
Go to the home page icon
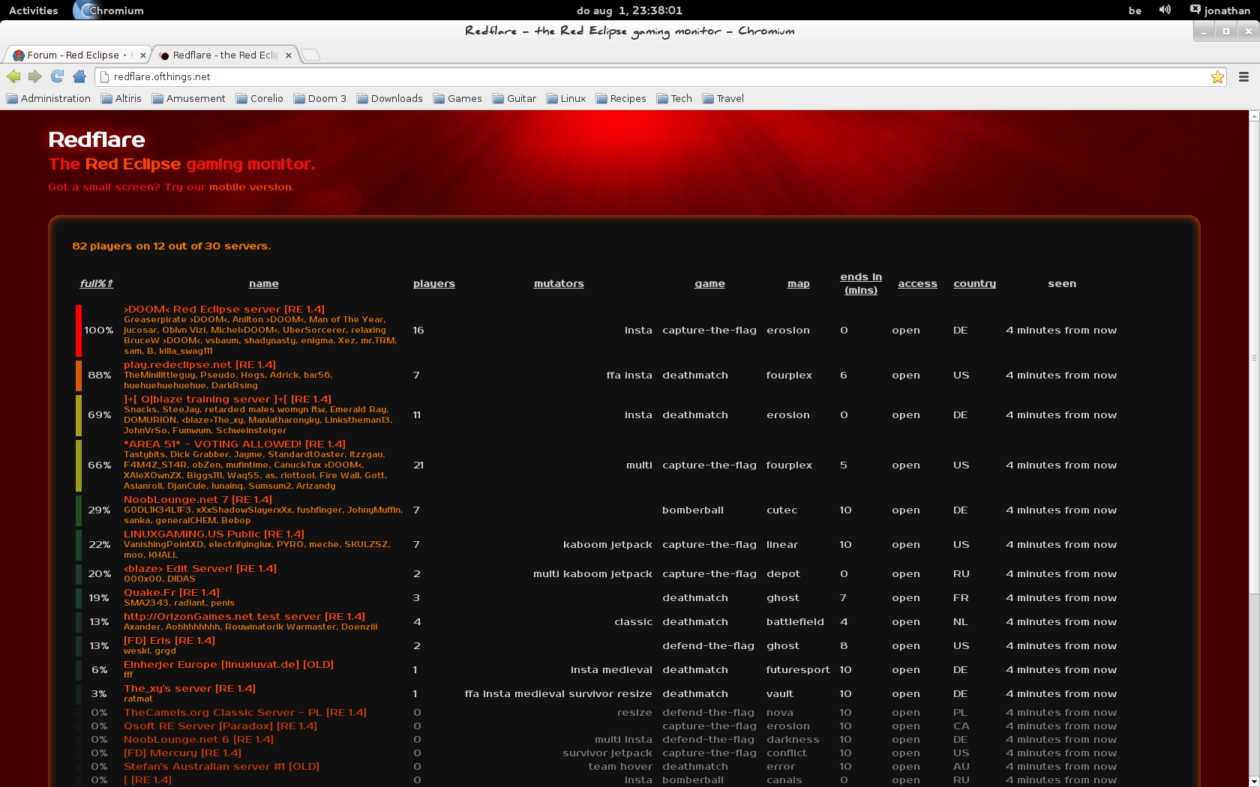(x=79, y=77)
